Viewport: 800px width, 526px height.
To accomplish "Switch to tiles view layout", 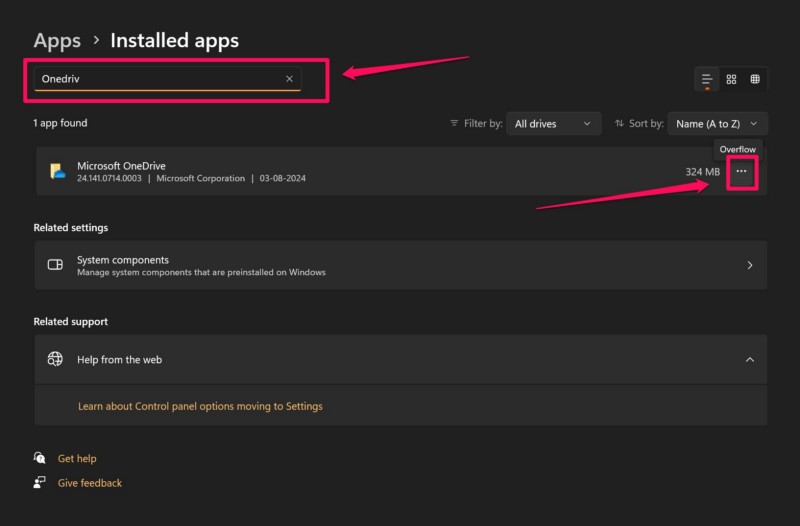I will click(x=755, y=79).
